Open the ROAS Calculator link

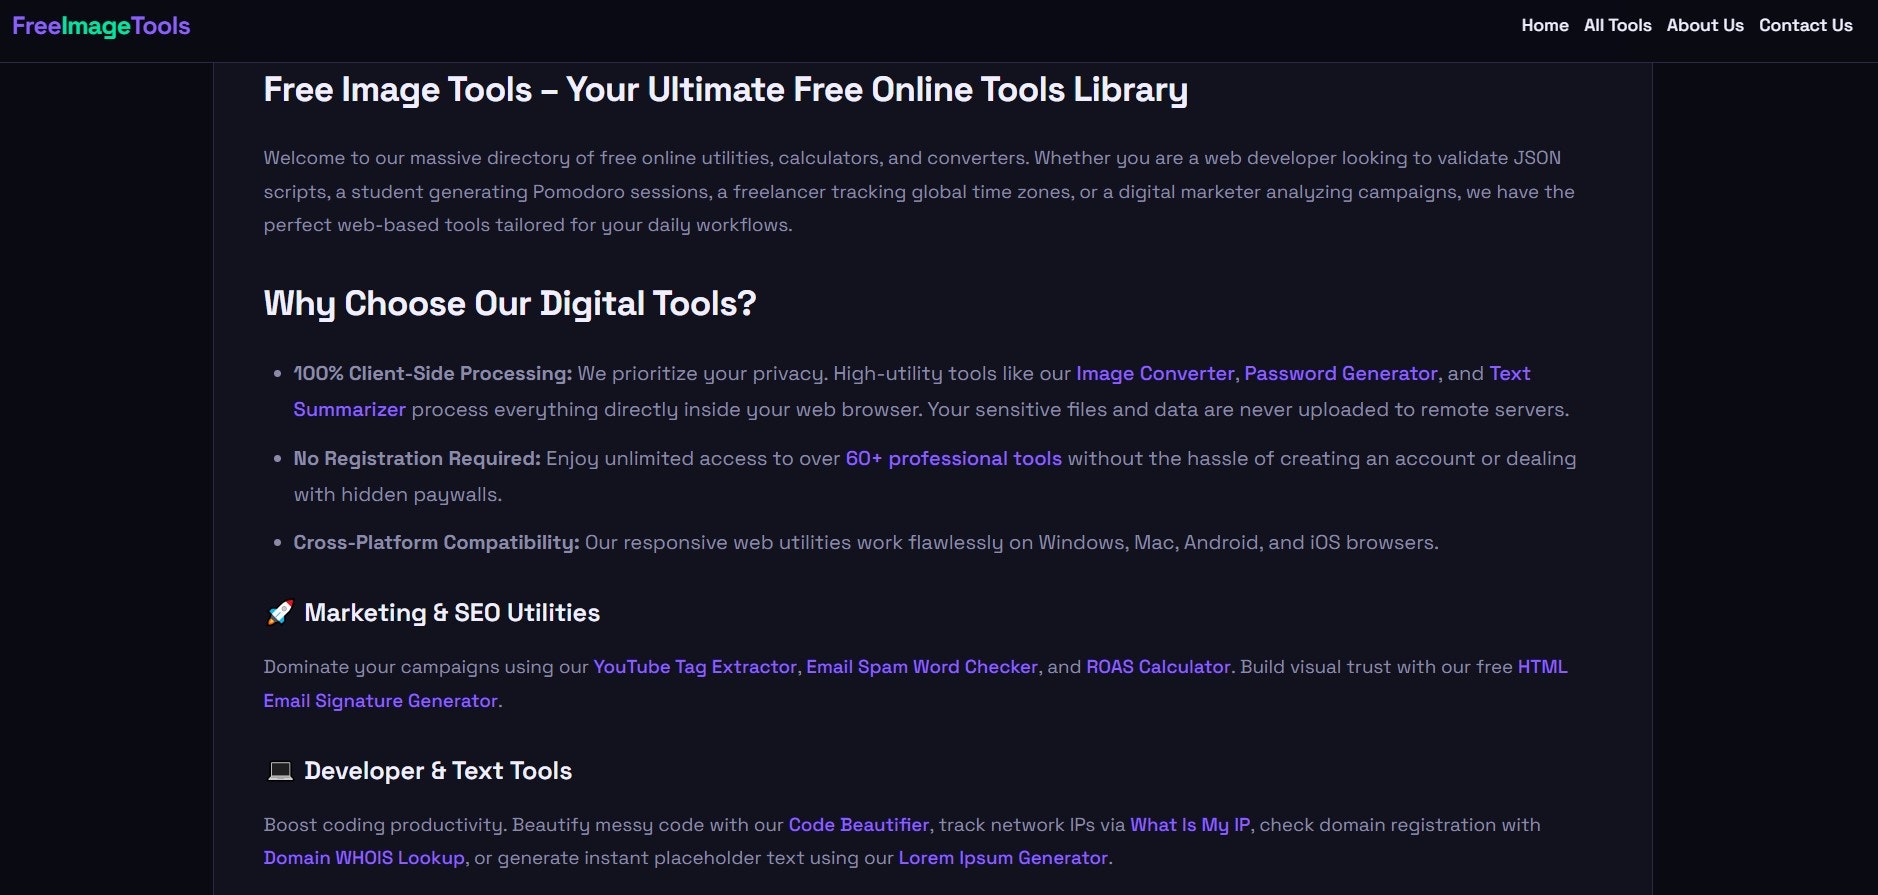[x=1158, y=667]
